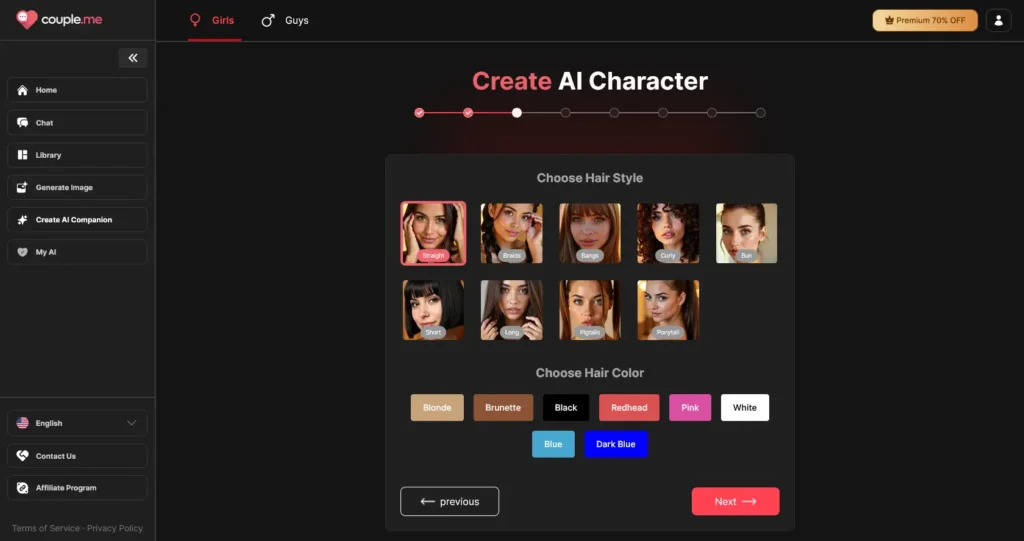Image resolution: width=1024 pixels, height=541 pixels.
Task: Select the Straight hair style
Action: 433,233
